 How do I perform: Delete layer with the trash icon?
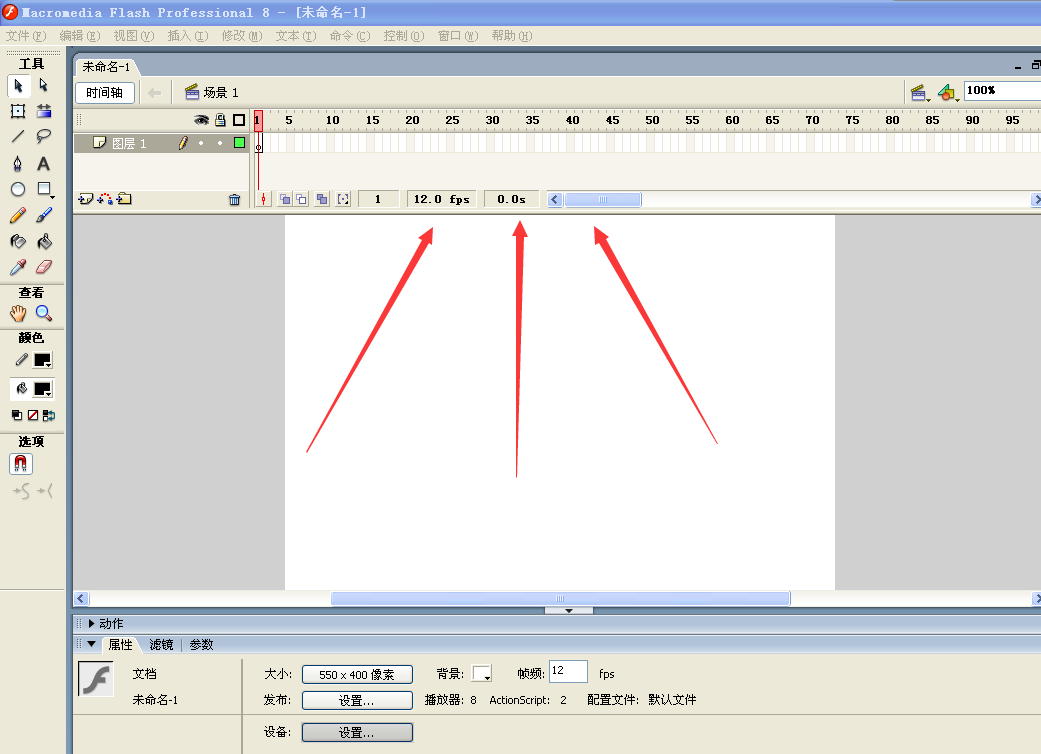pyautogui.click(x=234, y=199)
